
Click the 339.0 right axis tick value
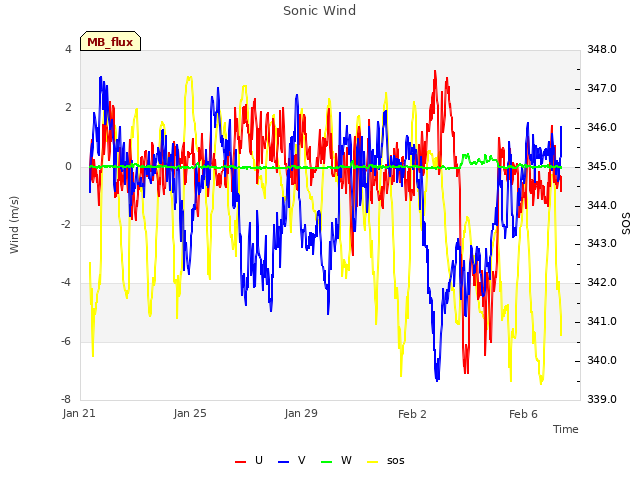(602, 399)
